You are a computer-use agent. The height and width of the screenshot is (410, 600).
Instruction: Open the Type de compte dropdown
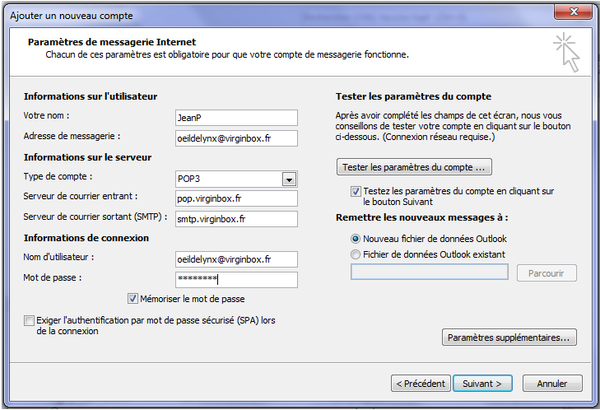288,179
